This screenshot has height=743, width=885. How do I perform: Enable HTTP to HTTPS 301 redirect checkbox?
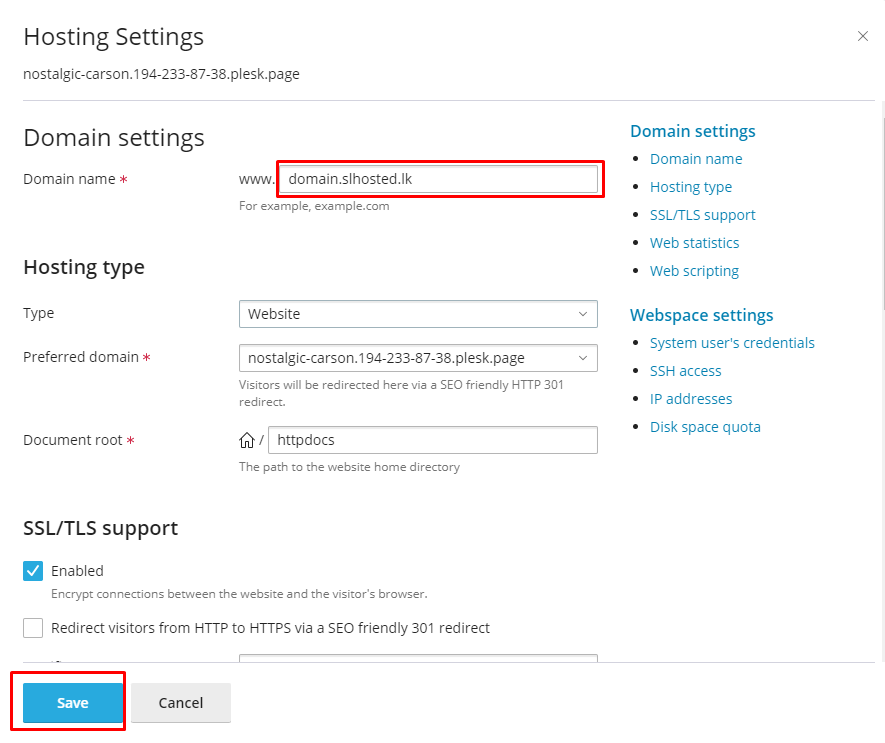click(33, 628)
